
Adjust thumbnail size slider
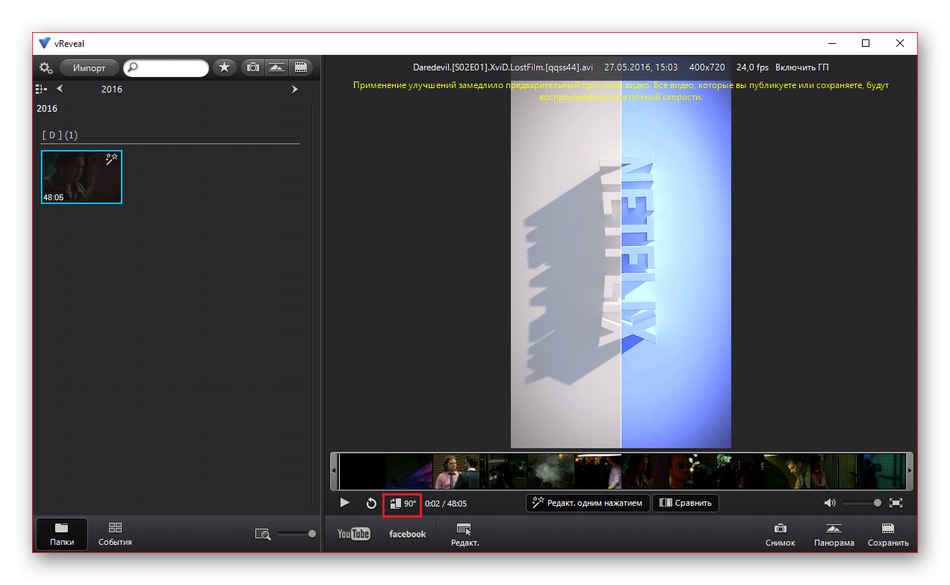click(296, 534)
